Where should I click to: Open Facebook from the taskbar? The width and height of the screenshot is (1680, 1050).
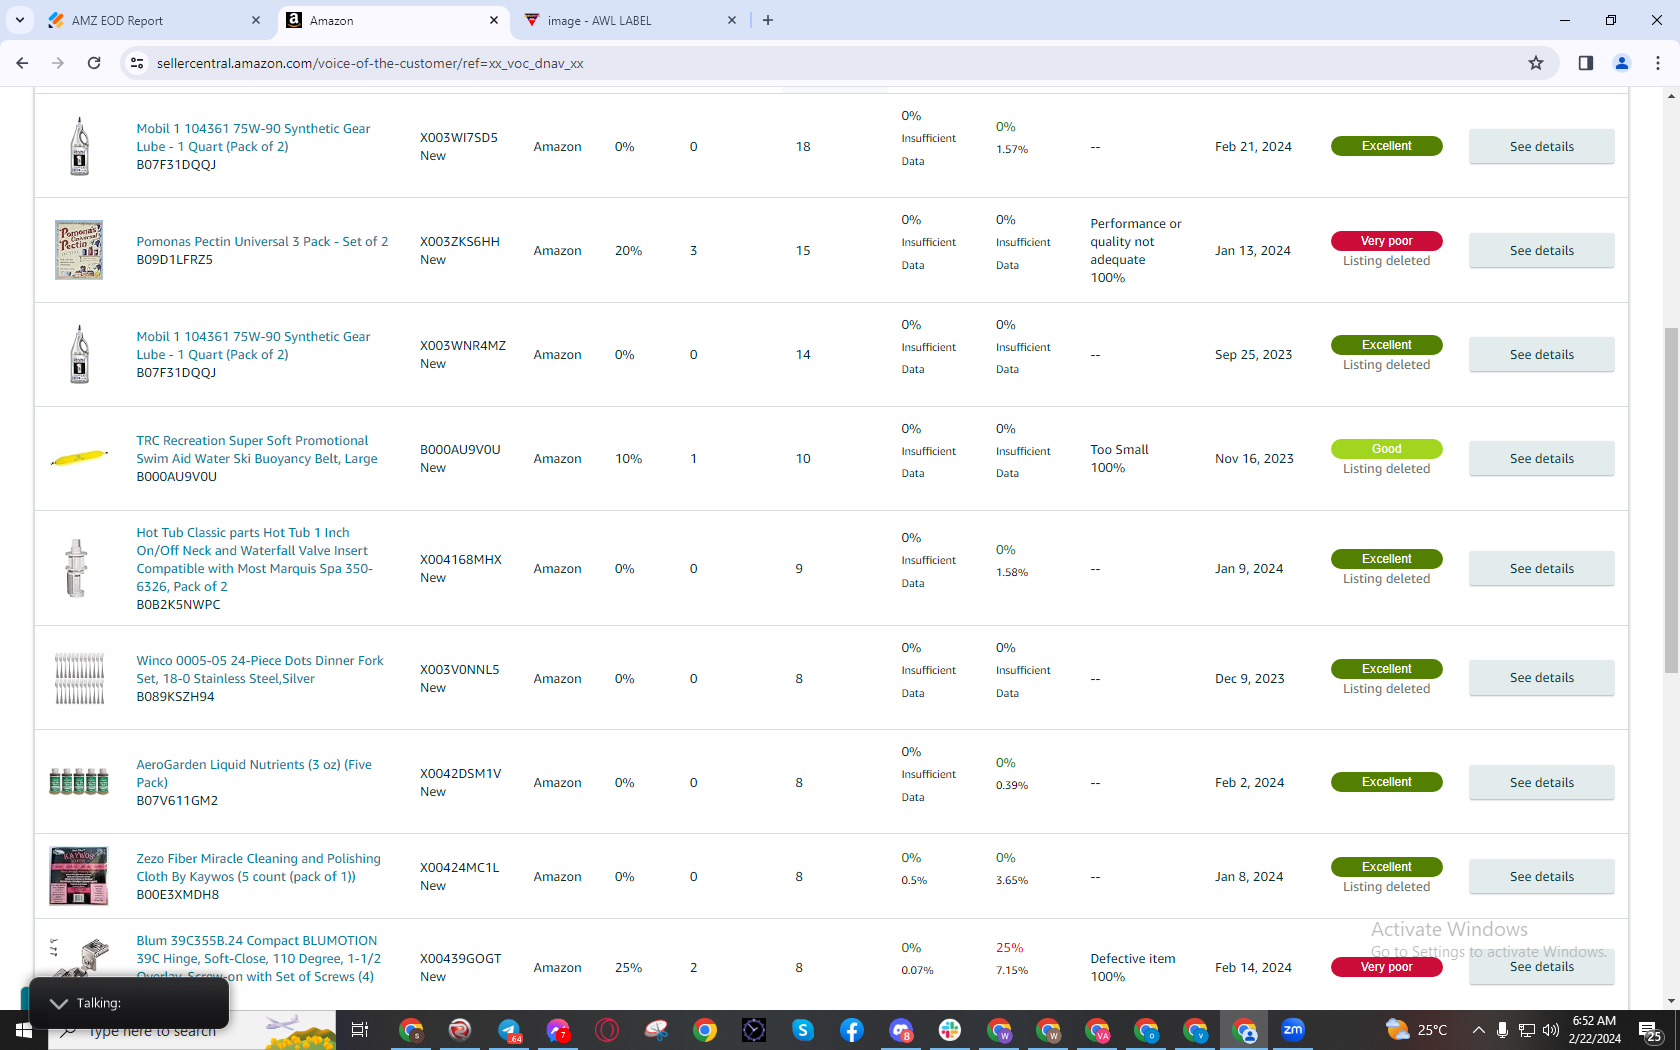[x=852, y=1030]
